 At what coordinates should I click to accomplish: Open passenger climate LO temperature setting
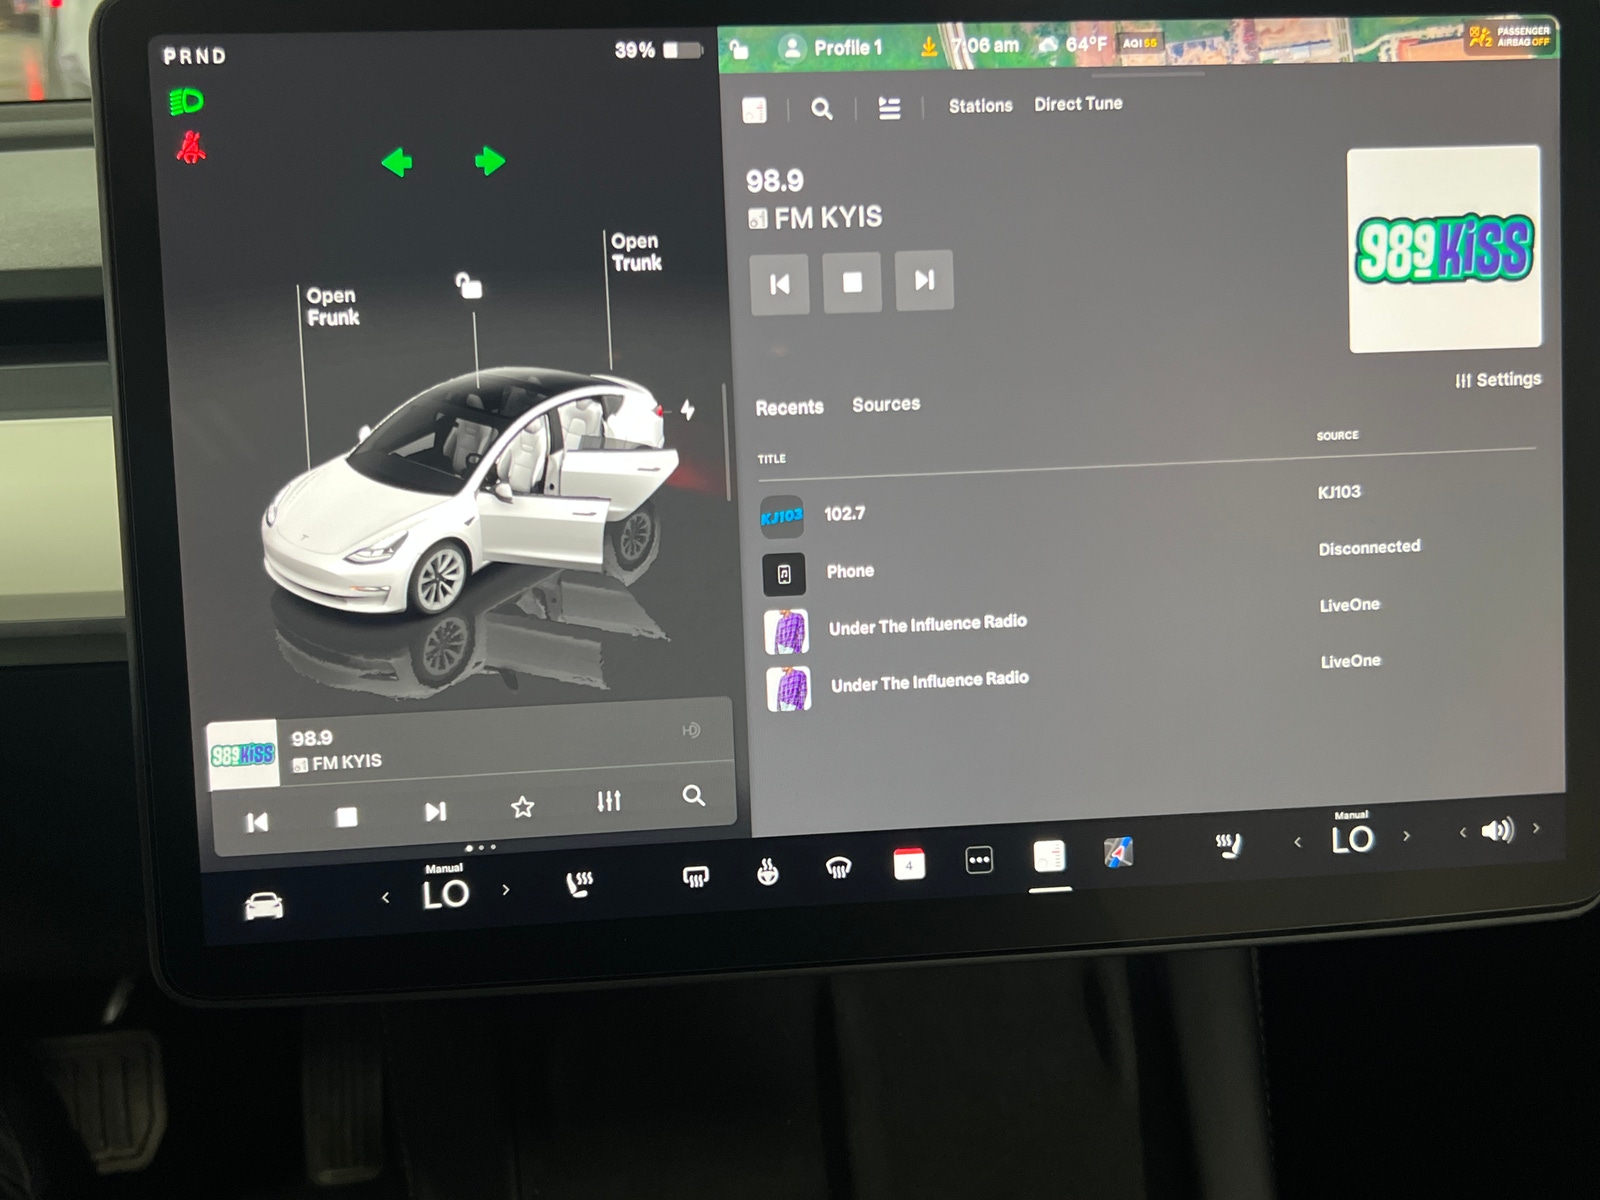[1352, 834]
